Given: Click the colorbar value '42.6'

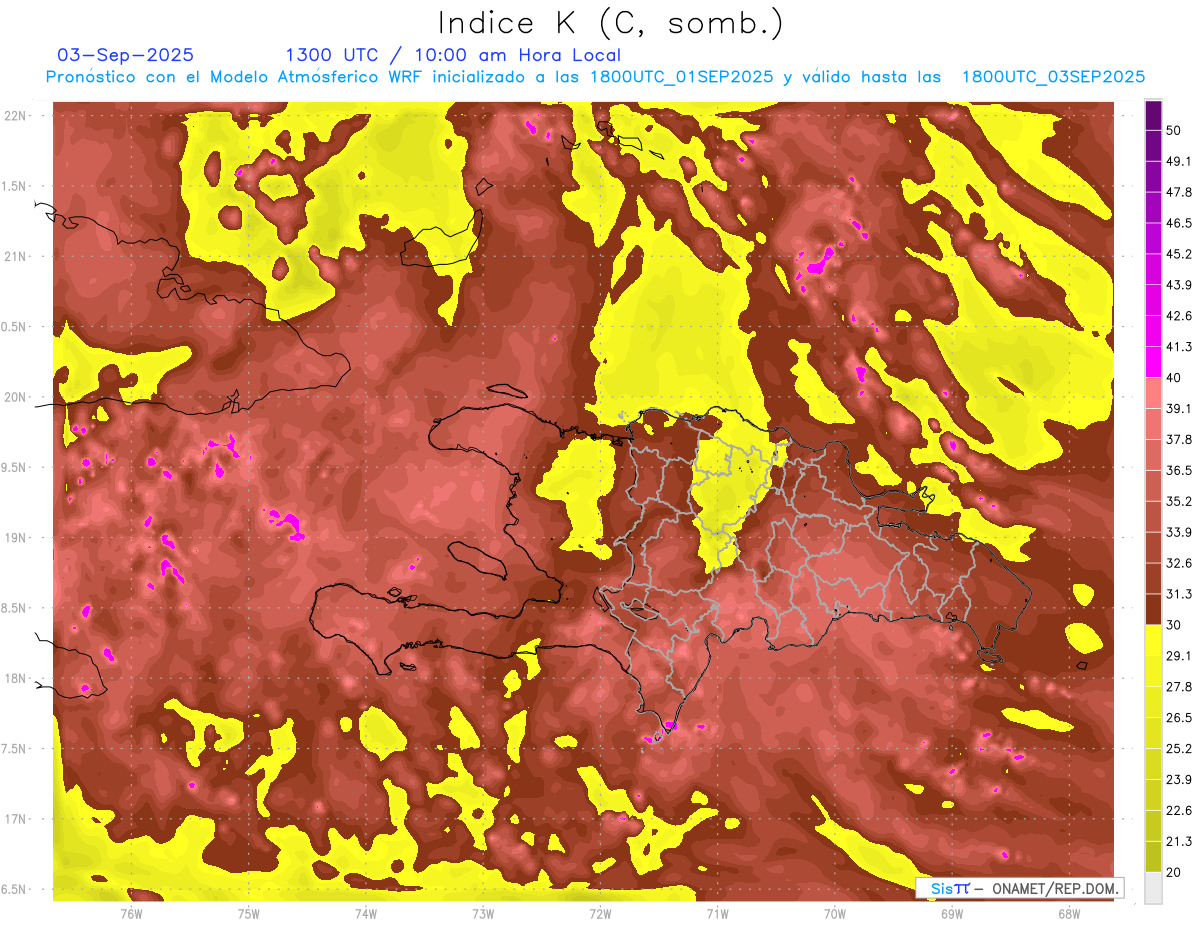Looking at the screenshot, I should point(1178,316).
